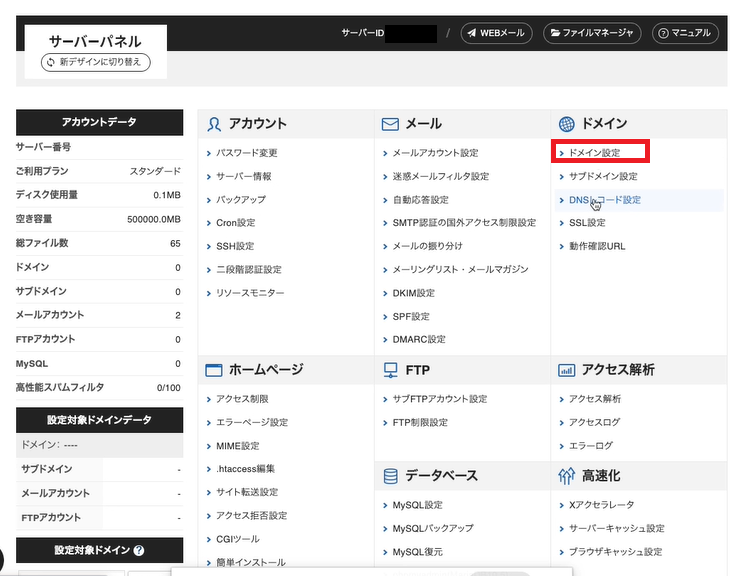
Task: Open アクセスログ
Action: [x=594, y=422]
